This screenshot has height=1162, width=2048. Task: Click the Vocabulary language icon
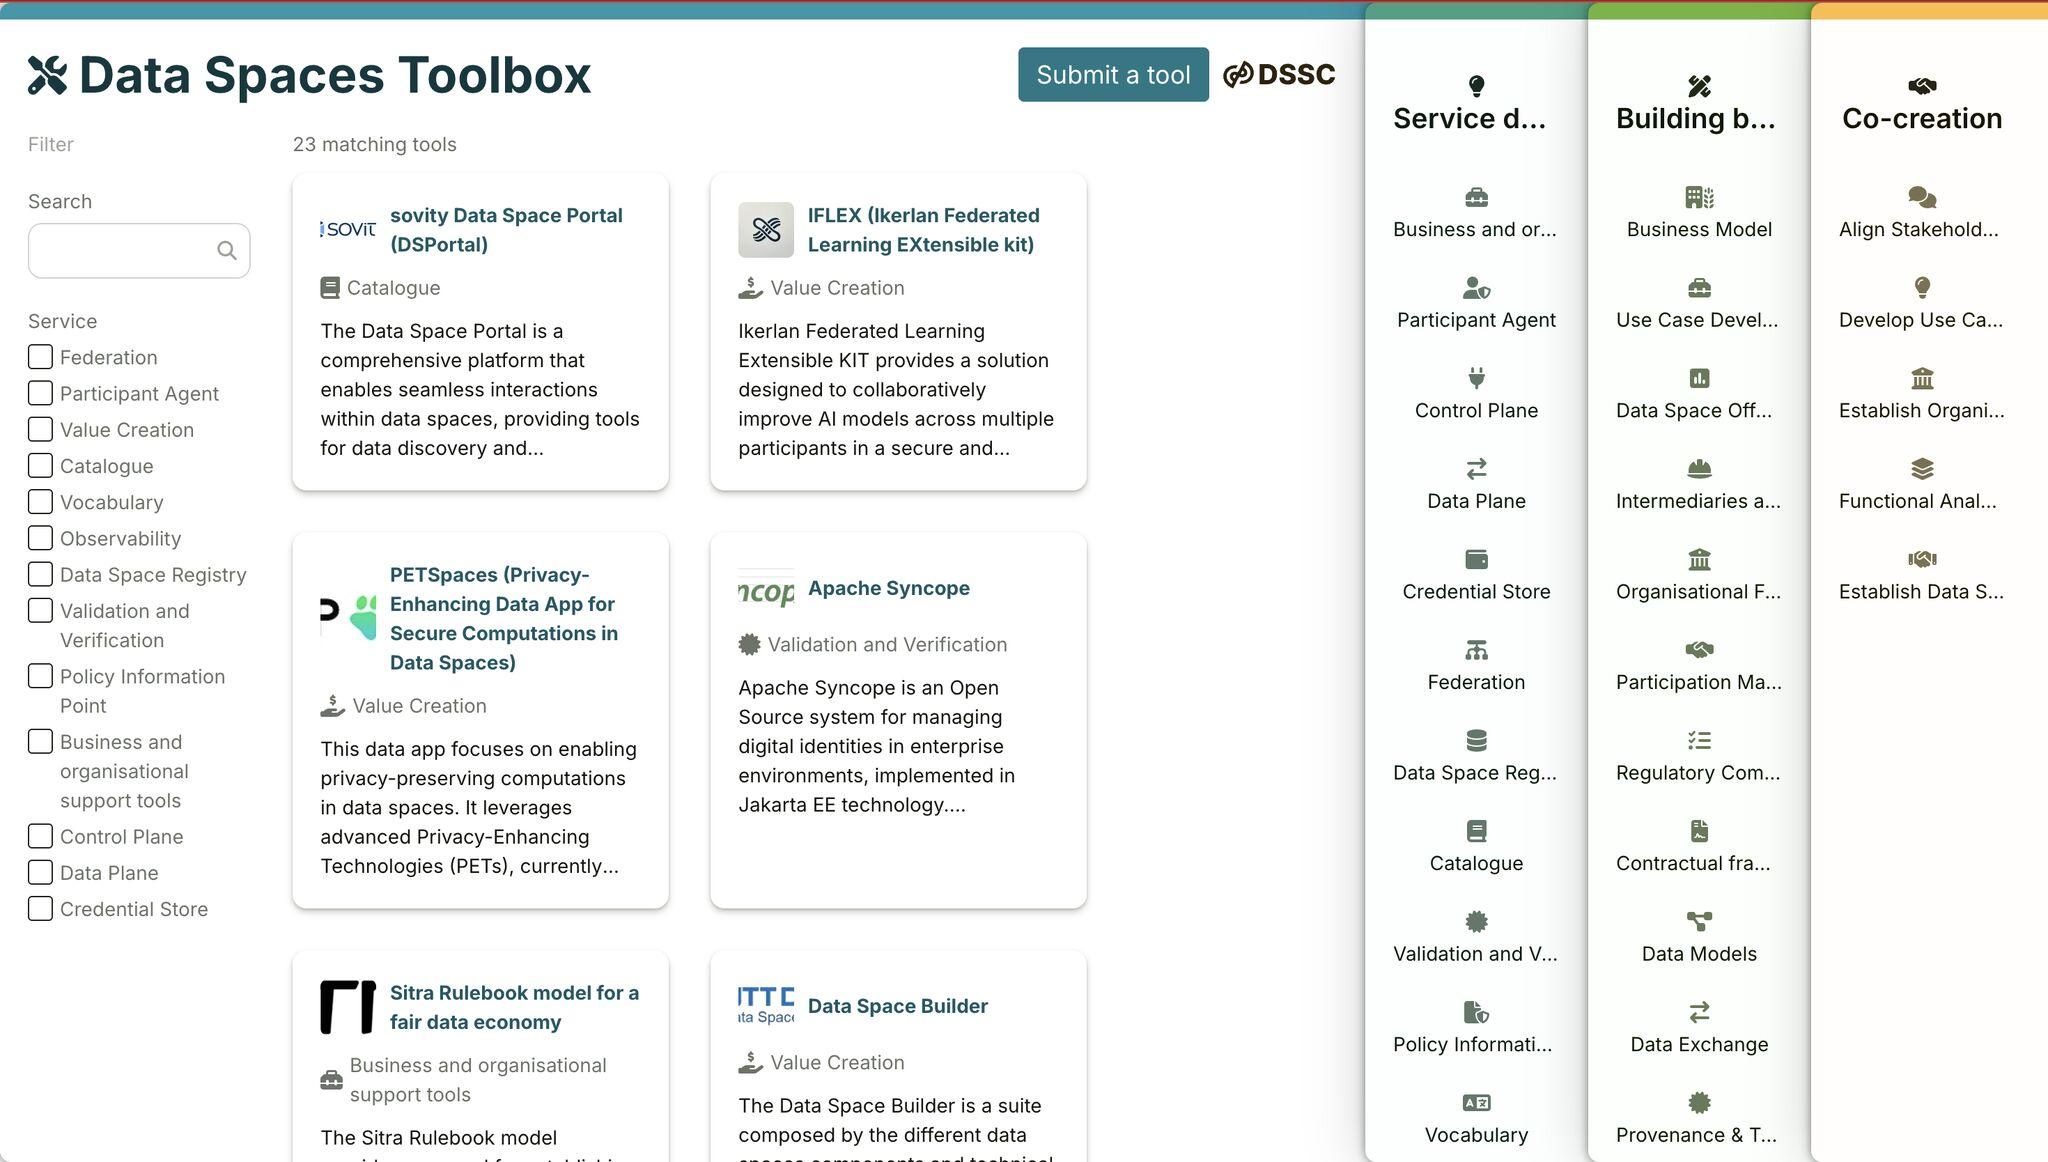pyautogui.click(x=1476, y=1102)
